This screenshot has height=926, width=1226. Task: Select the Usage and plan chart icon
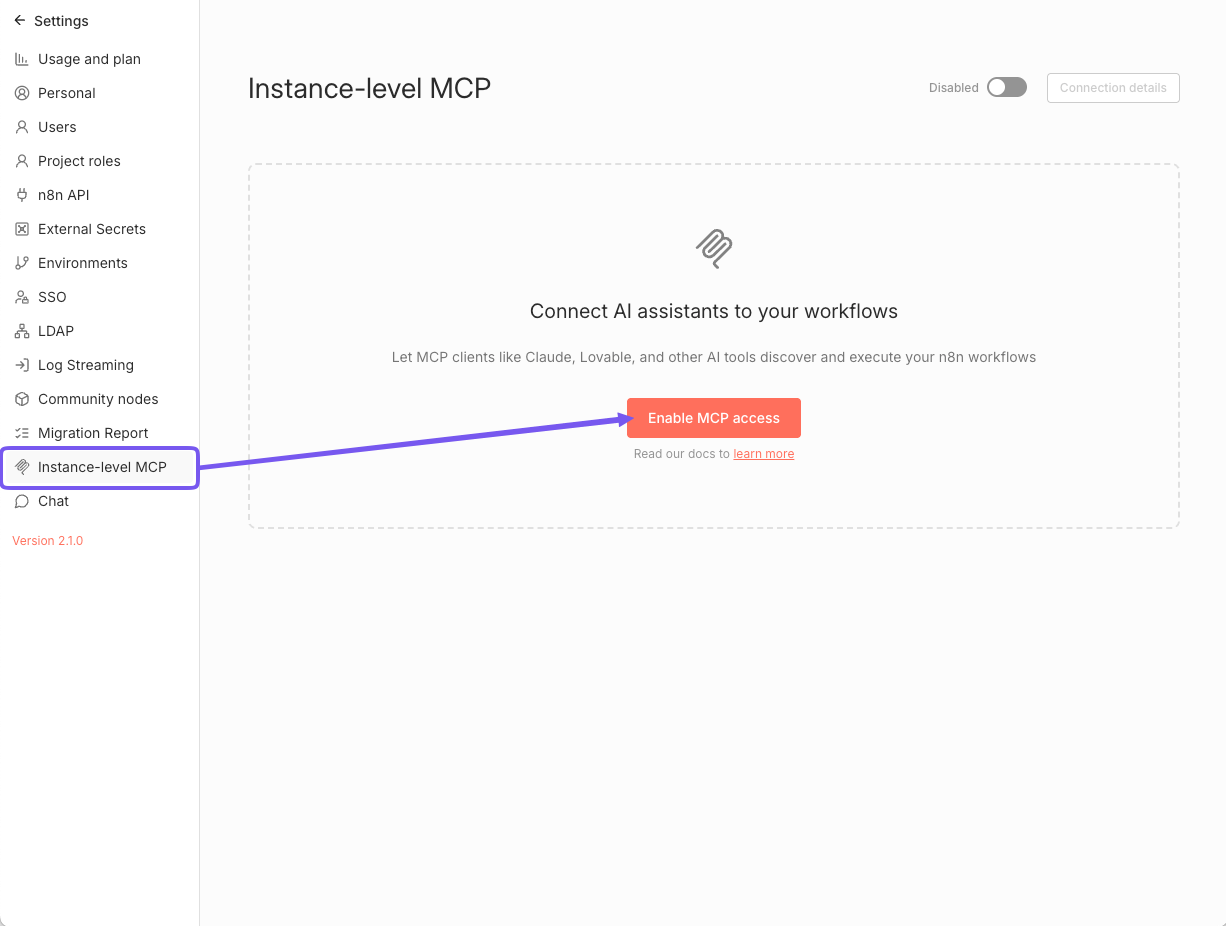coord(22,59)
